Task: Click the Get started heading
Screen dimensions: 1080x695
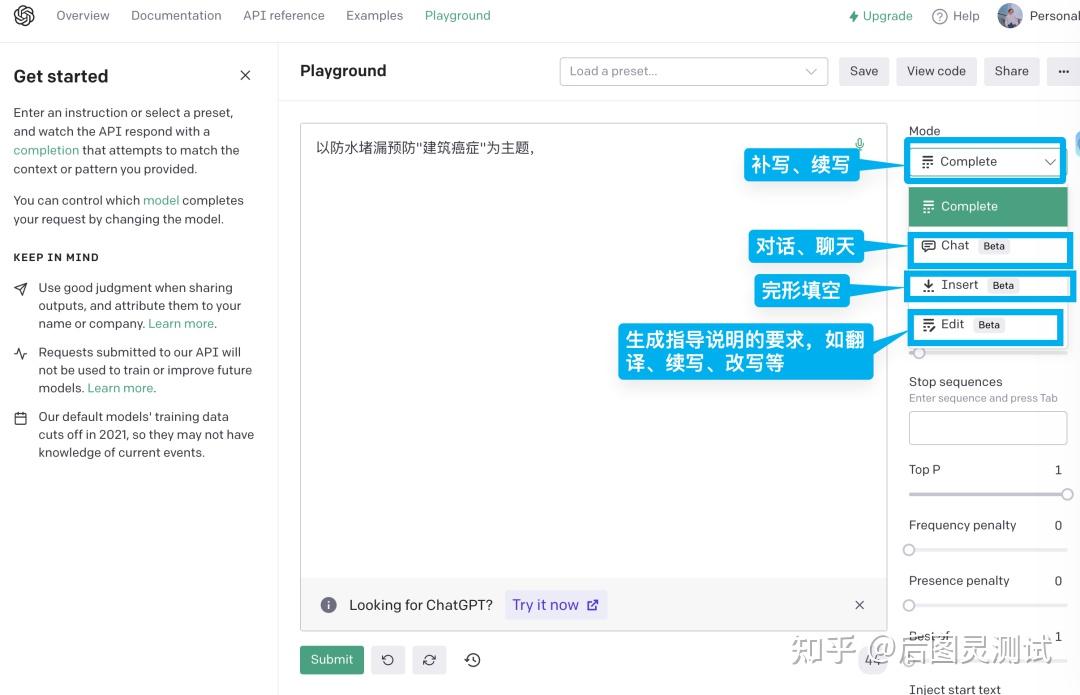Action: point(61,76)
